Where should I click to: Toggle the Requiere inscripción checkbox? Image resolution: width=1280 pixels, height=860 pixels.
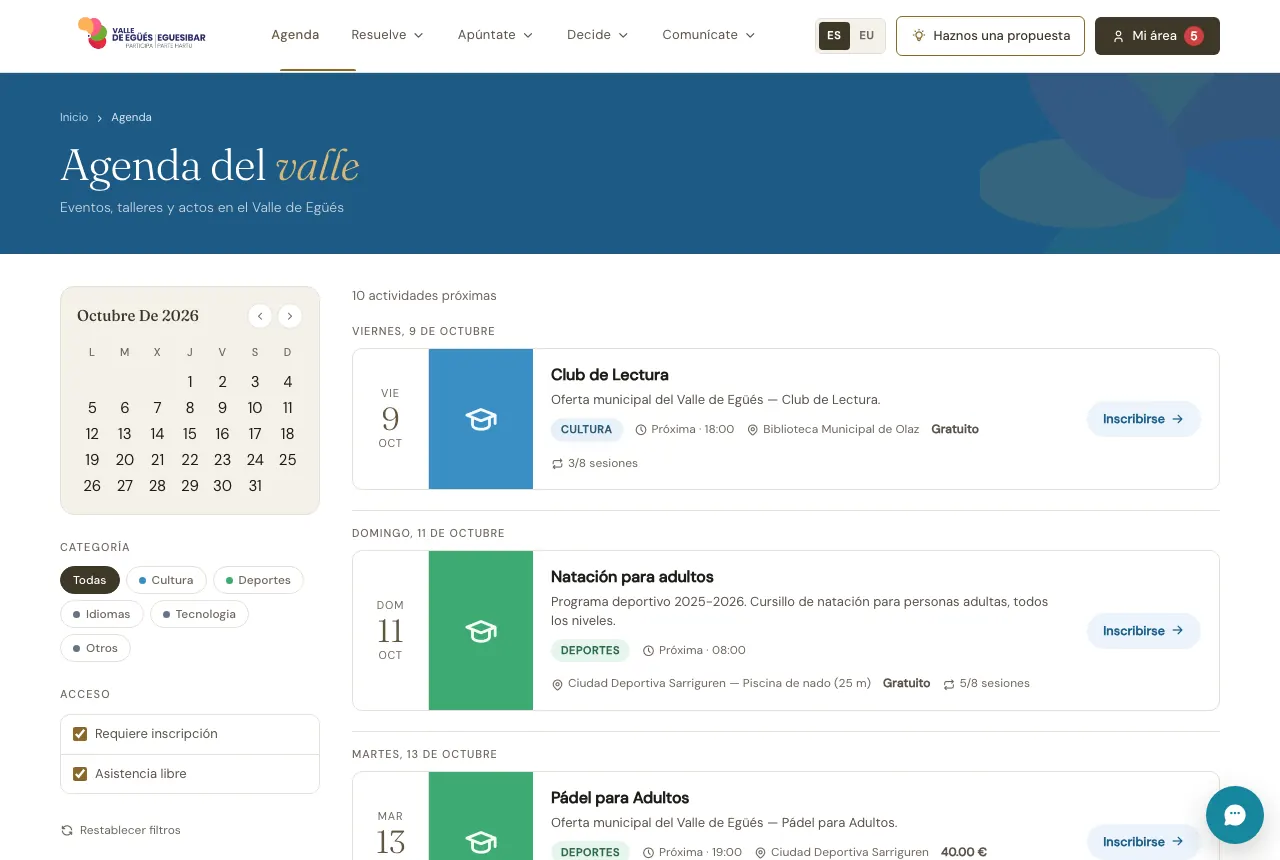(x=80, y=734)
